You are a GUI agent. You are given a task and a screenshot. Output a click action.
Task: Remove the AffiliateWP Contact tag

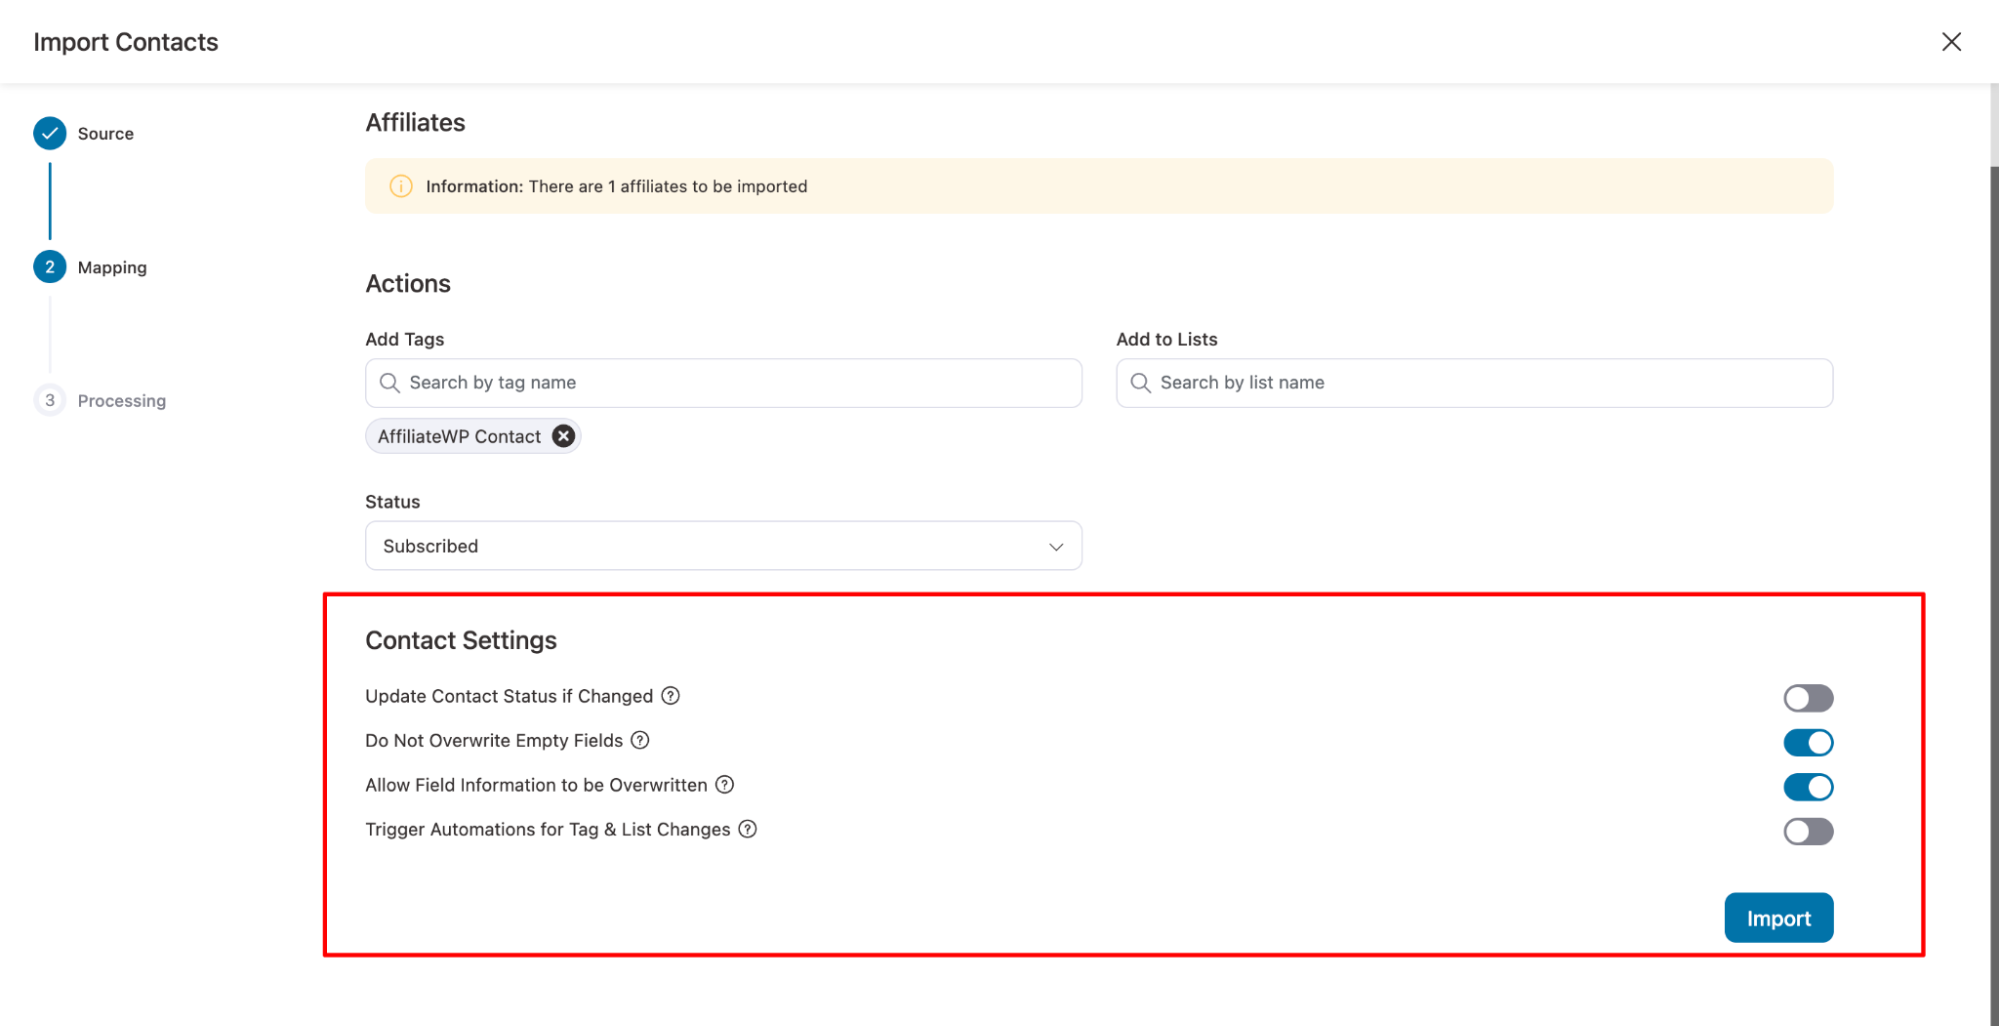[564, 436]
